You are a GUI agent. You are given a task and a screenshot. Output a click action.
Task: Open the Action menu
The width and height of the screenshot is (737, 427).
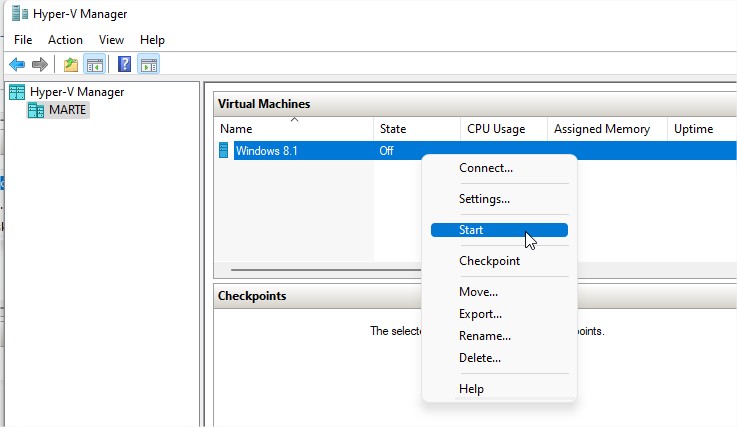tap(65, 40)
